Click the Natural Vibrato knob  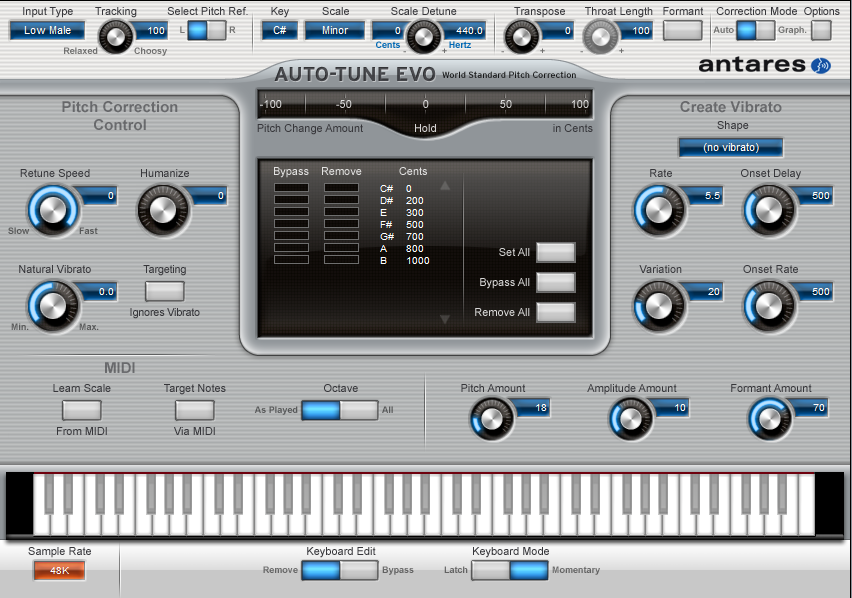53,306
